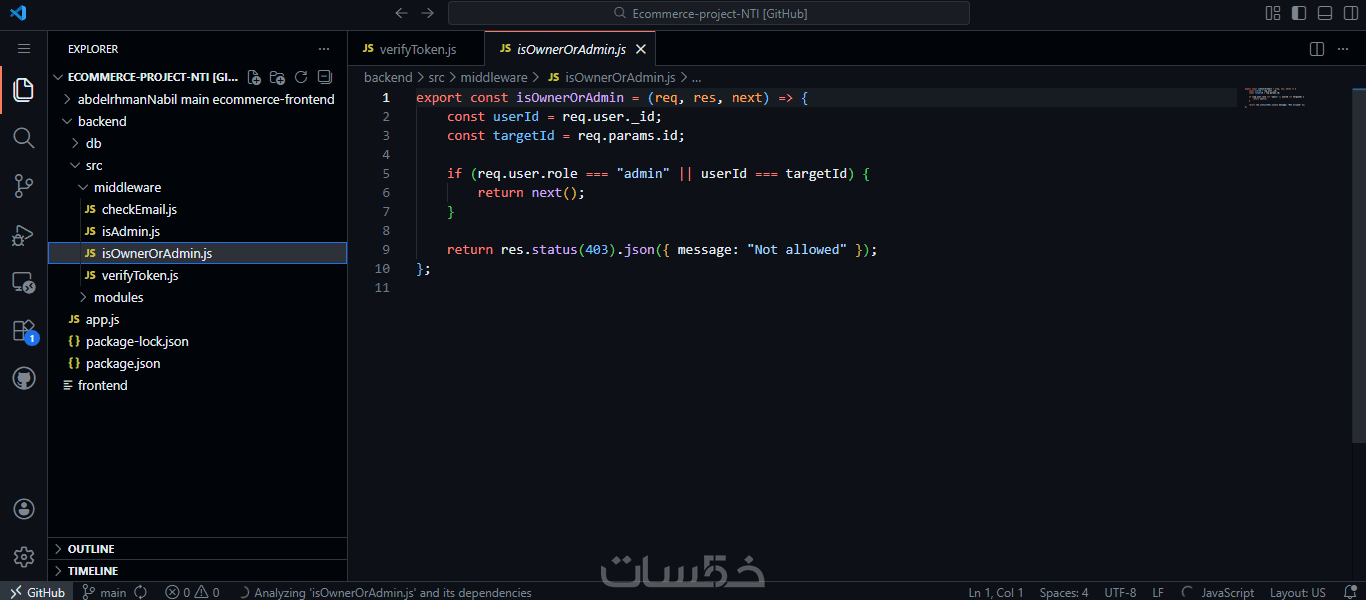1366x600 pixels.
Task: Click the command center search box
Action: (709, 13)
